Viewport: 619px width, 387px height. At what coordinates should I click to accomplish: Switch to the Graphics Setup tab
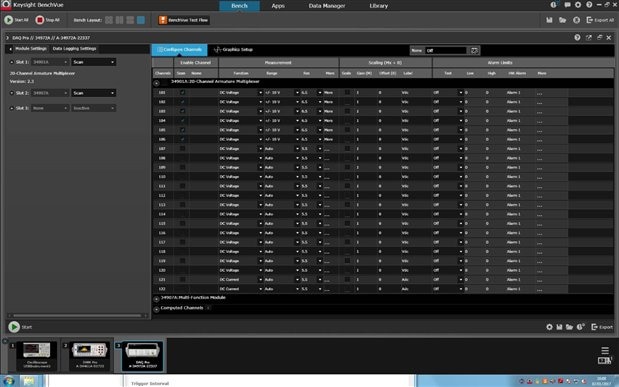point(233,50)
